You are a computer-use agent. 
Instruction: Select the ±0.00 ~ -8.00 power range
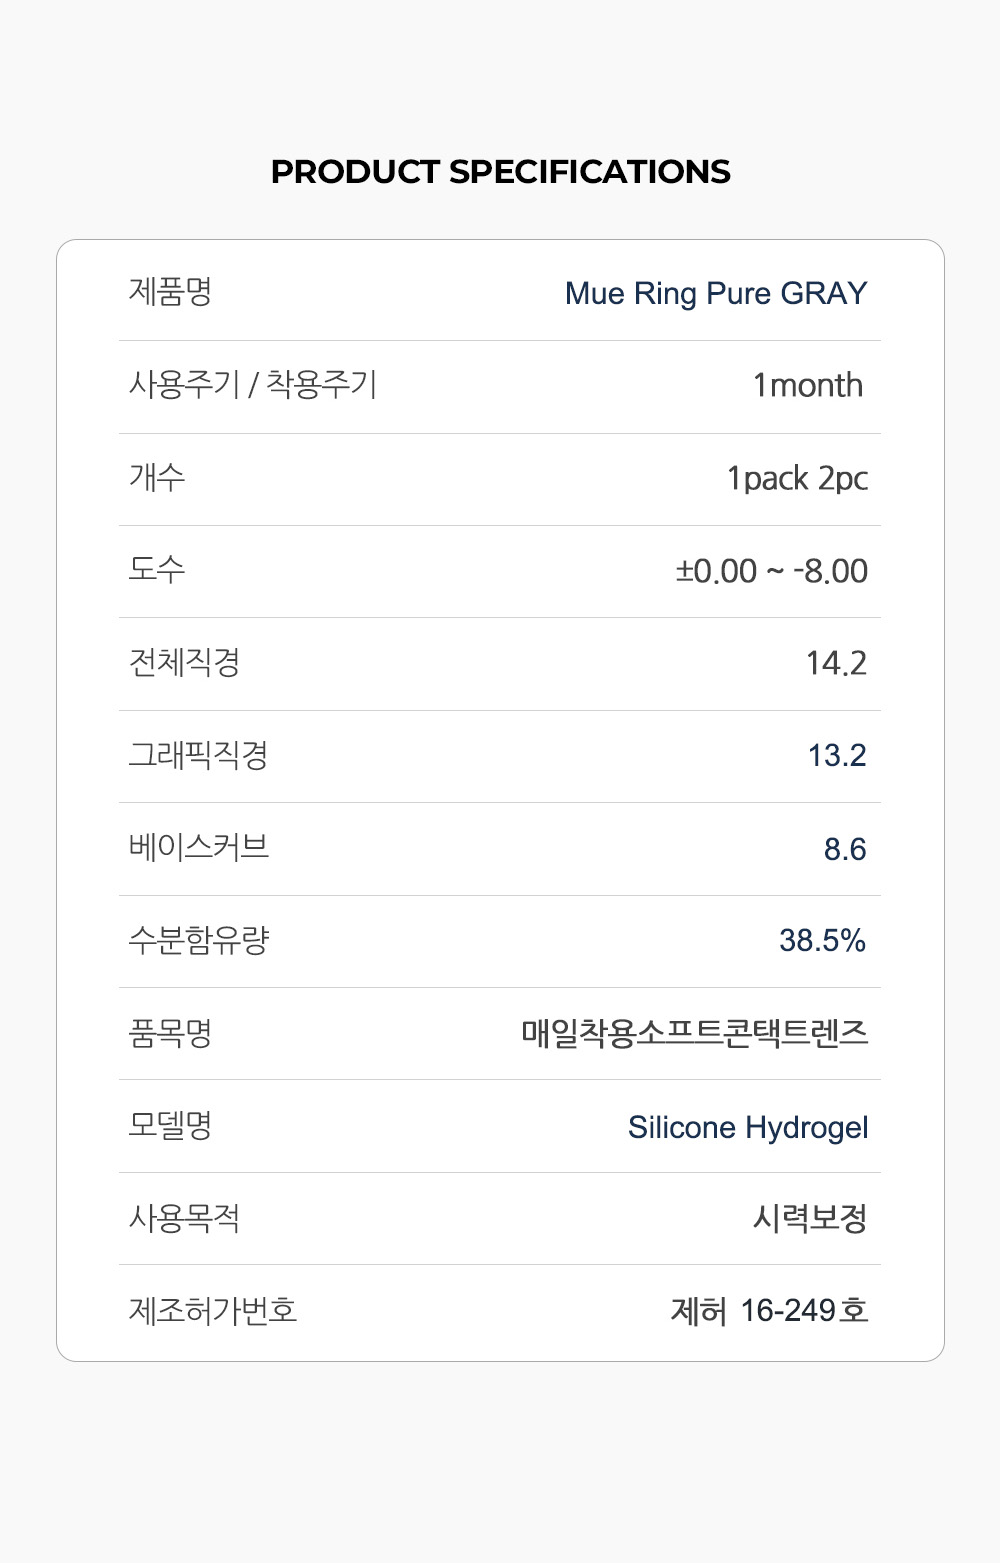pyautogui.click(x=771, y=571)
